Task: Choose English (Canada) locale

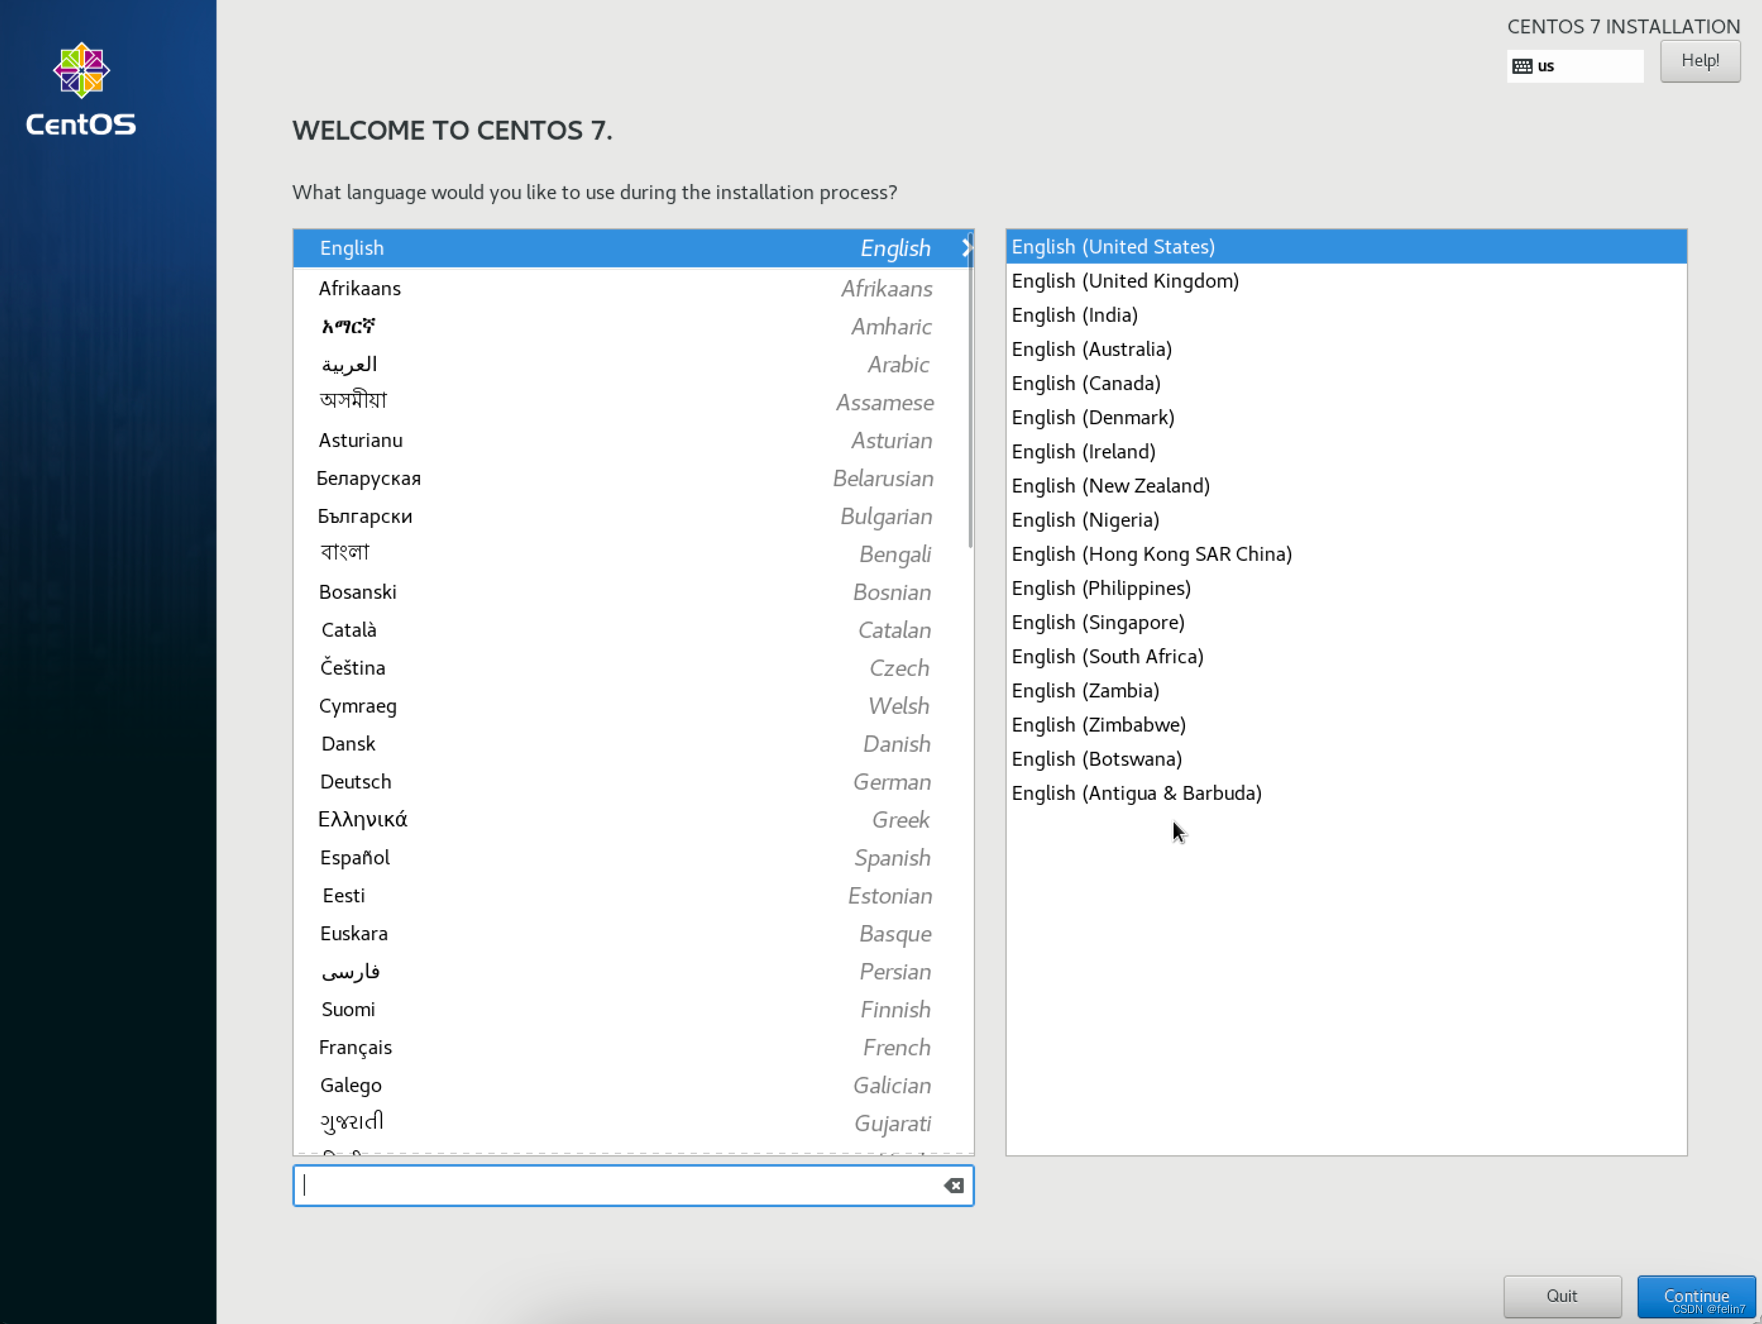Action: tap(1346, 383)
